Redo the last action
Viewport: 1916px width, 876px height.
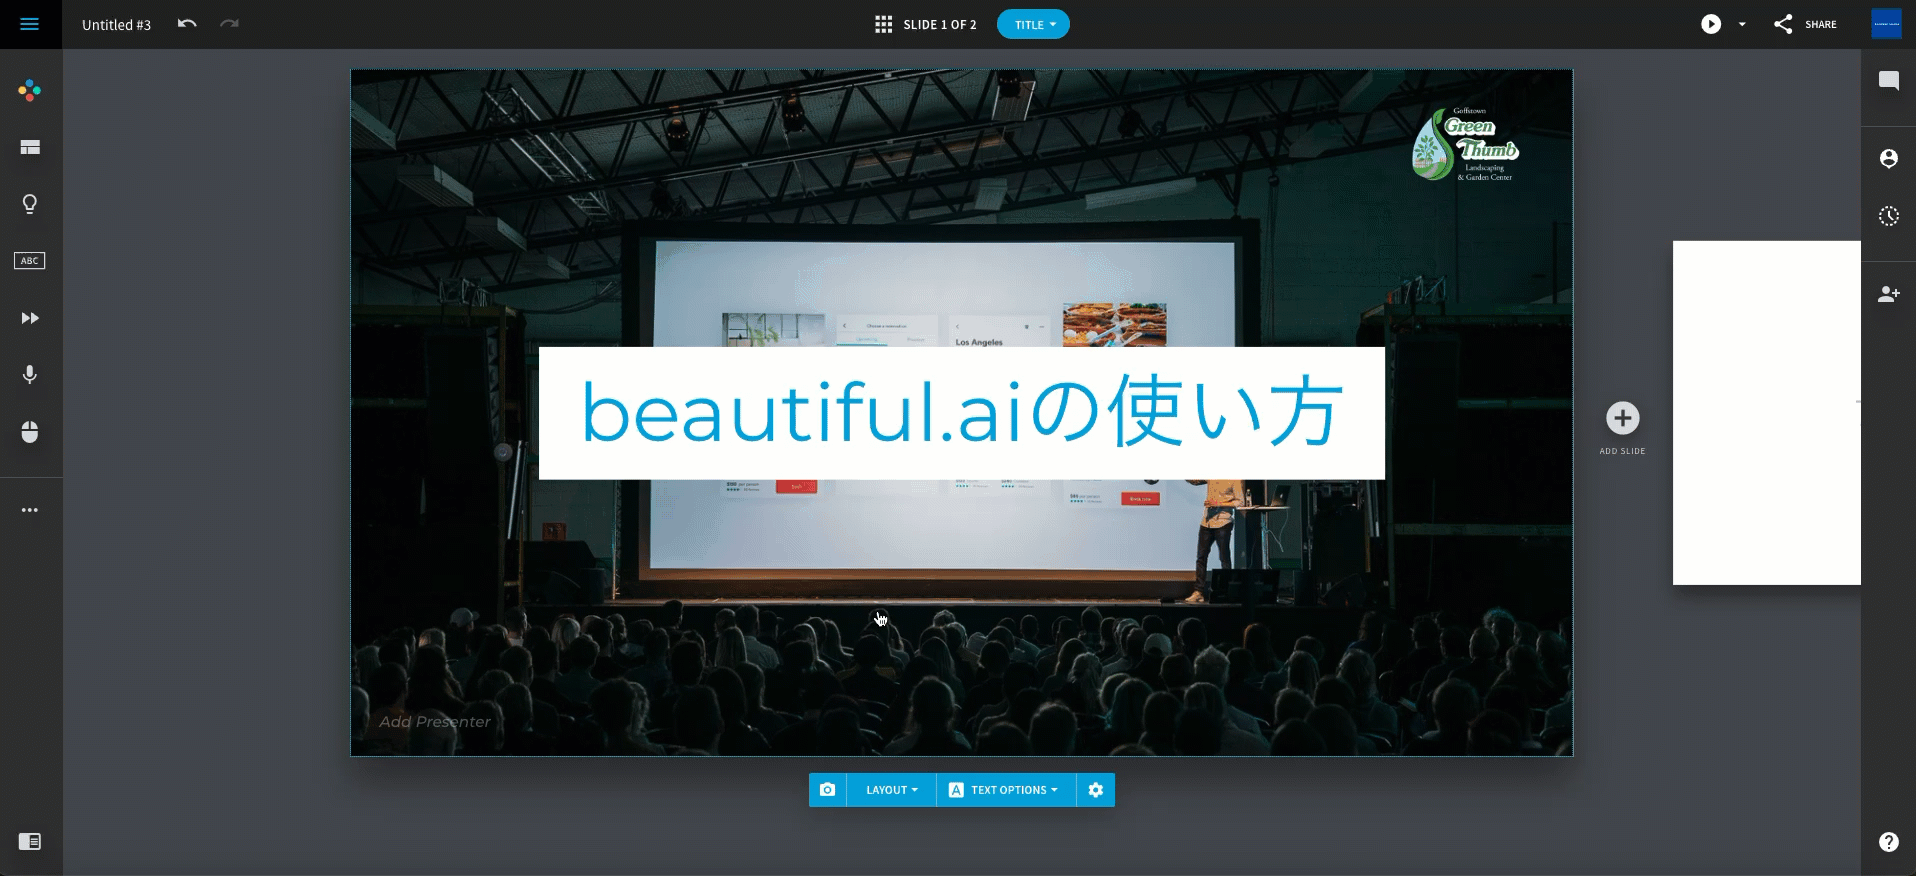230,24
